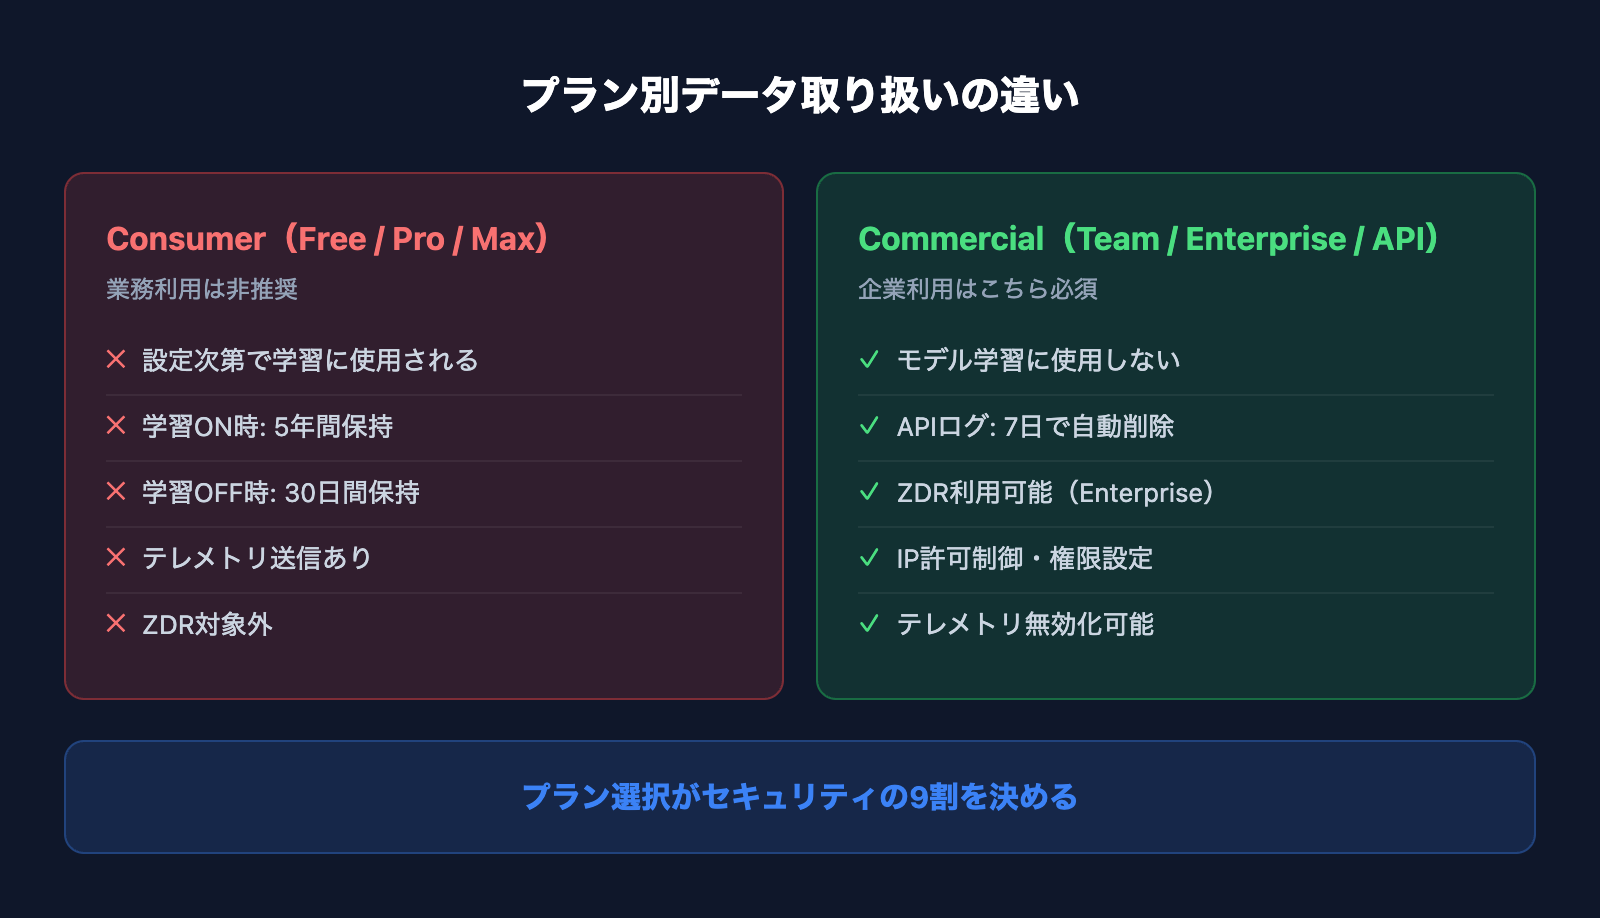
Task: Click the X icon next to テレメトリ送信あり
Action: coord(116,557)
